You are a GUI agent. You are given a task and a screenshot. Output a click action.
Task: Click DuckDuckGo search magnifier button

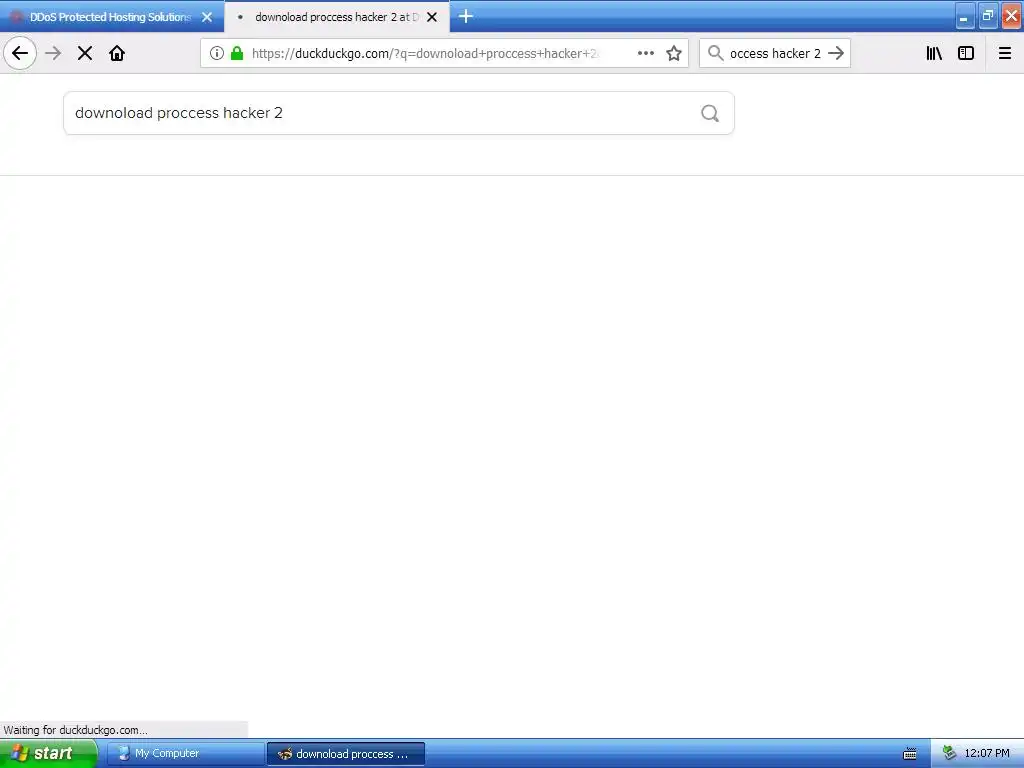coord(710,113)
